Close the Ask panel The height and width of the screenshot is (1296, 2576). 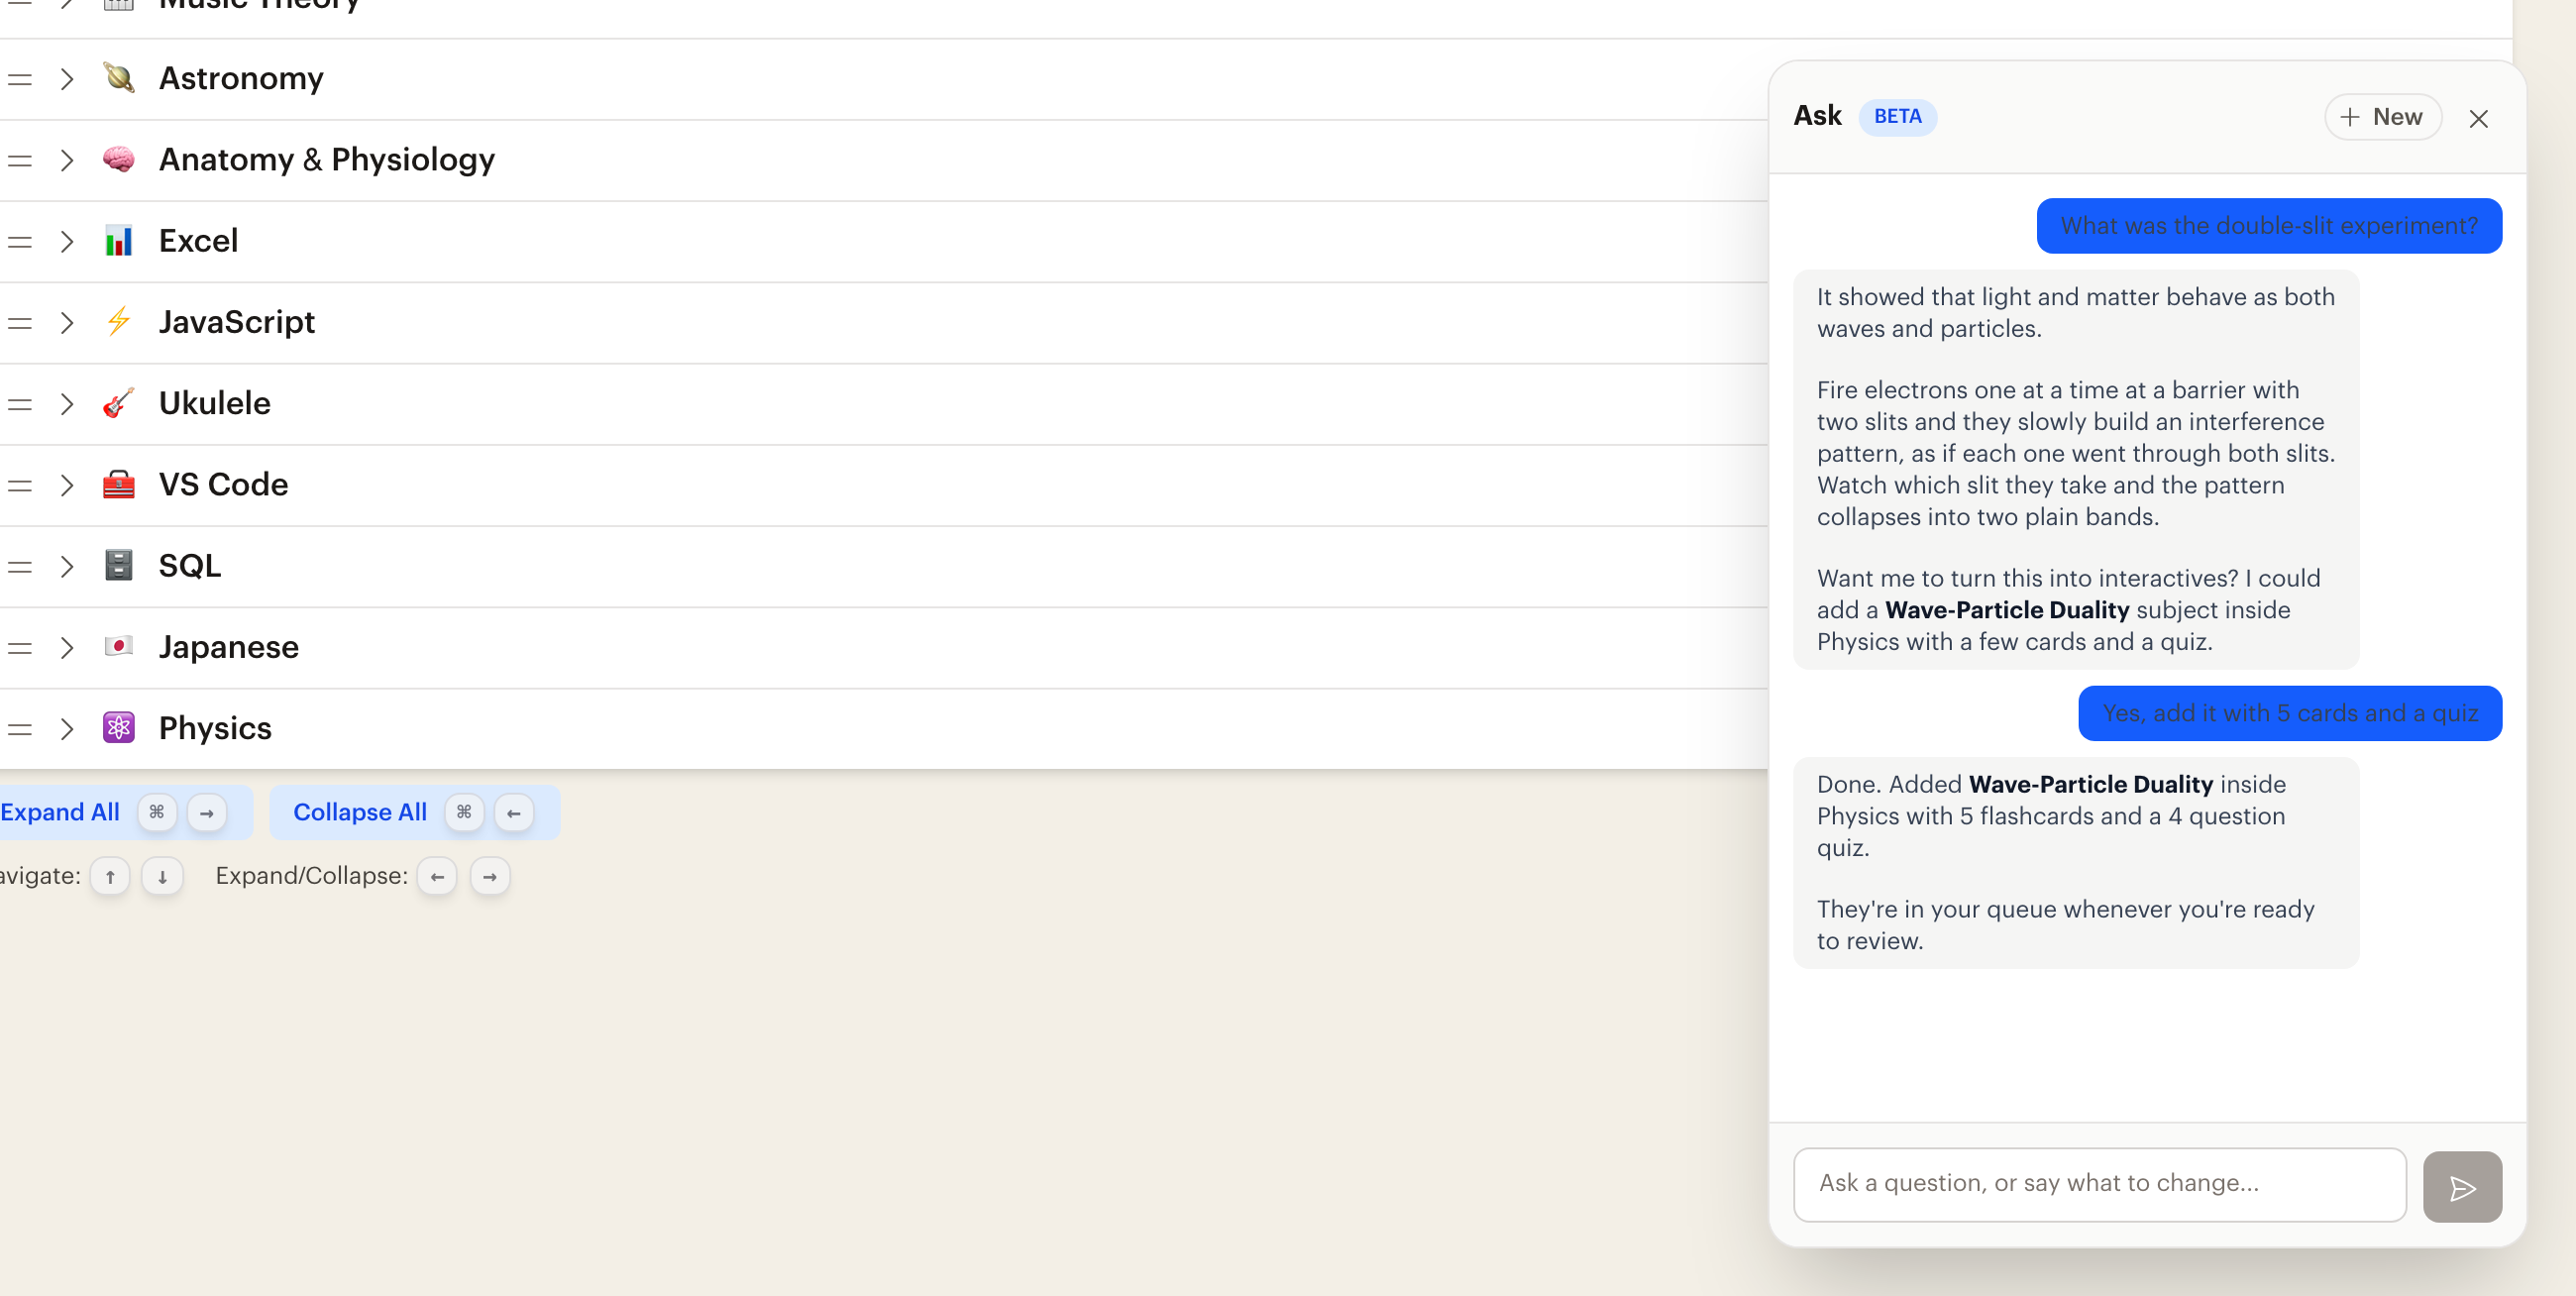2478,119
